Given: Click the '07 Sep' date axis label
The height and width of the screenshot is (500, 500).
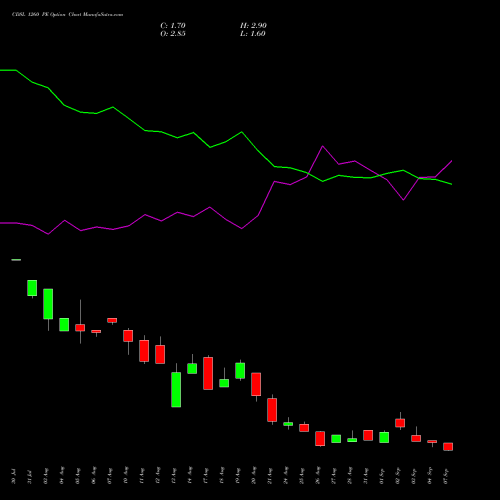Looking at the screenshot, I should tap(446, 475).
